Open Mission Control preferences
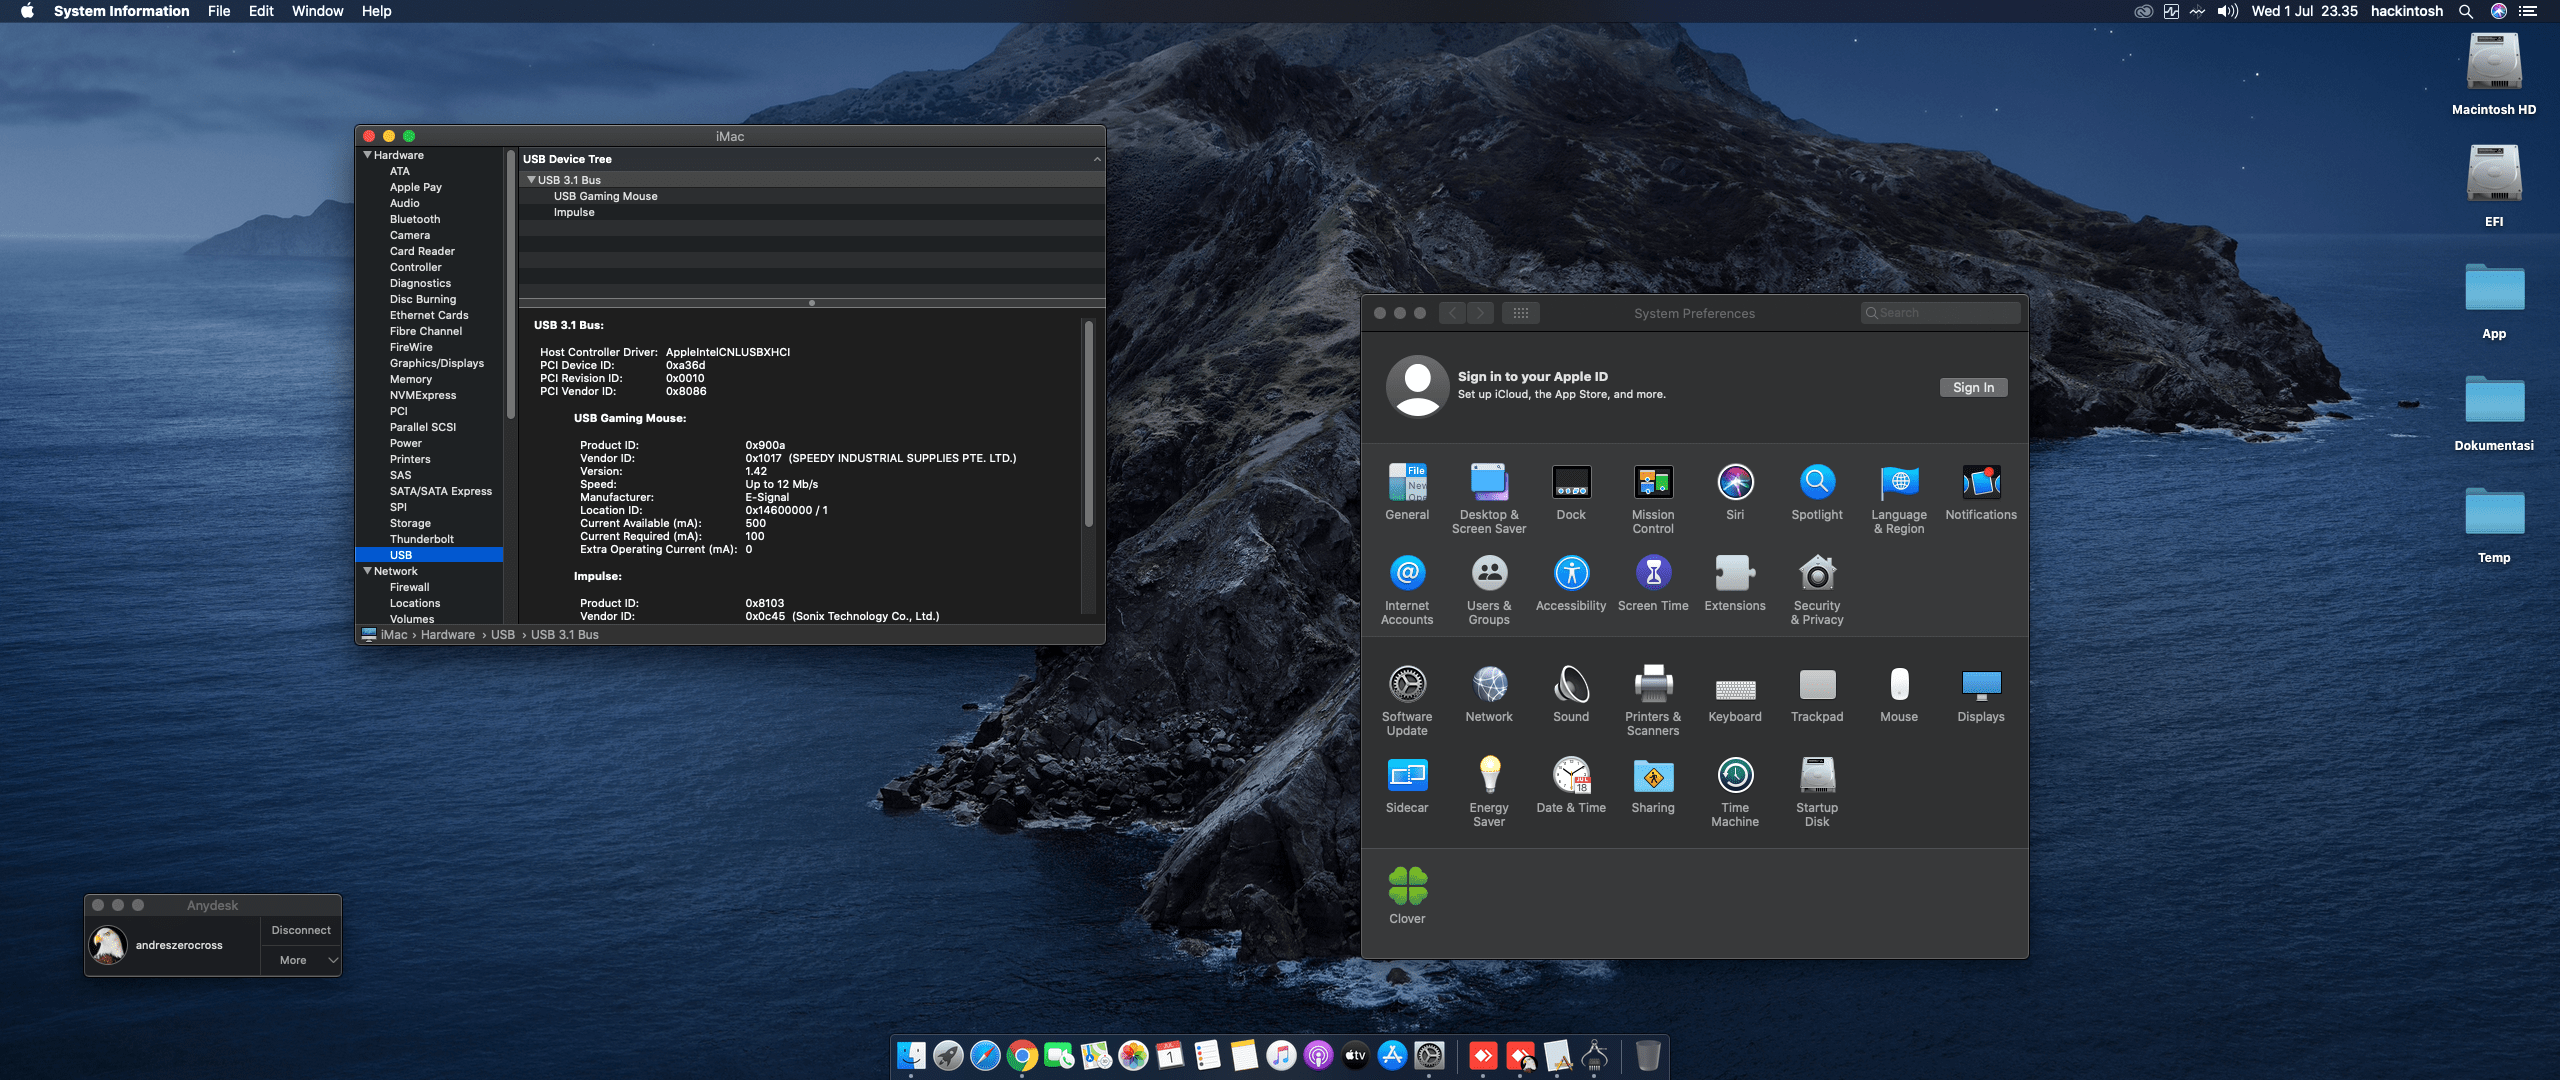Image resolution: width=2560 pixels, height=1080 pixels. point(1652,484)
